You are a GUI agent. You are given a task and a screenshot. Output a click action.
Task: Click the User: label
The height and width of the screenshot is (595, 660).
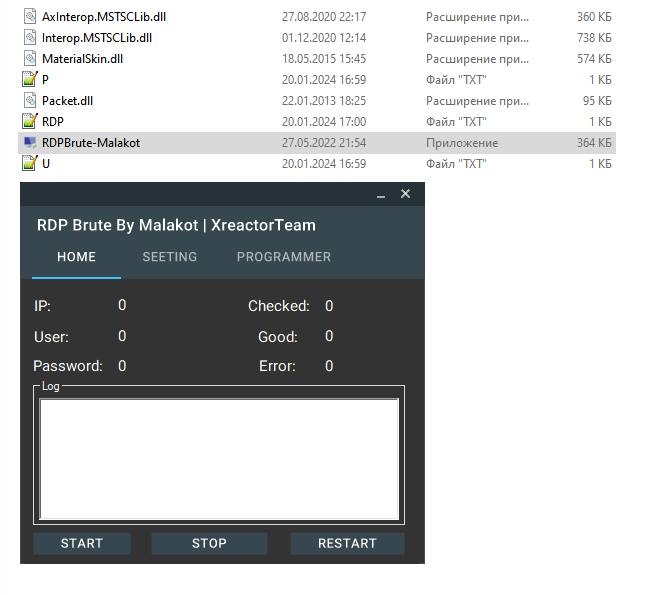(x=51, y=337)
